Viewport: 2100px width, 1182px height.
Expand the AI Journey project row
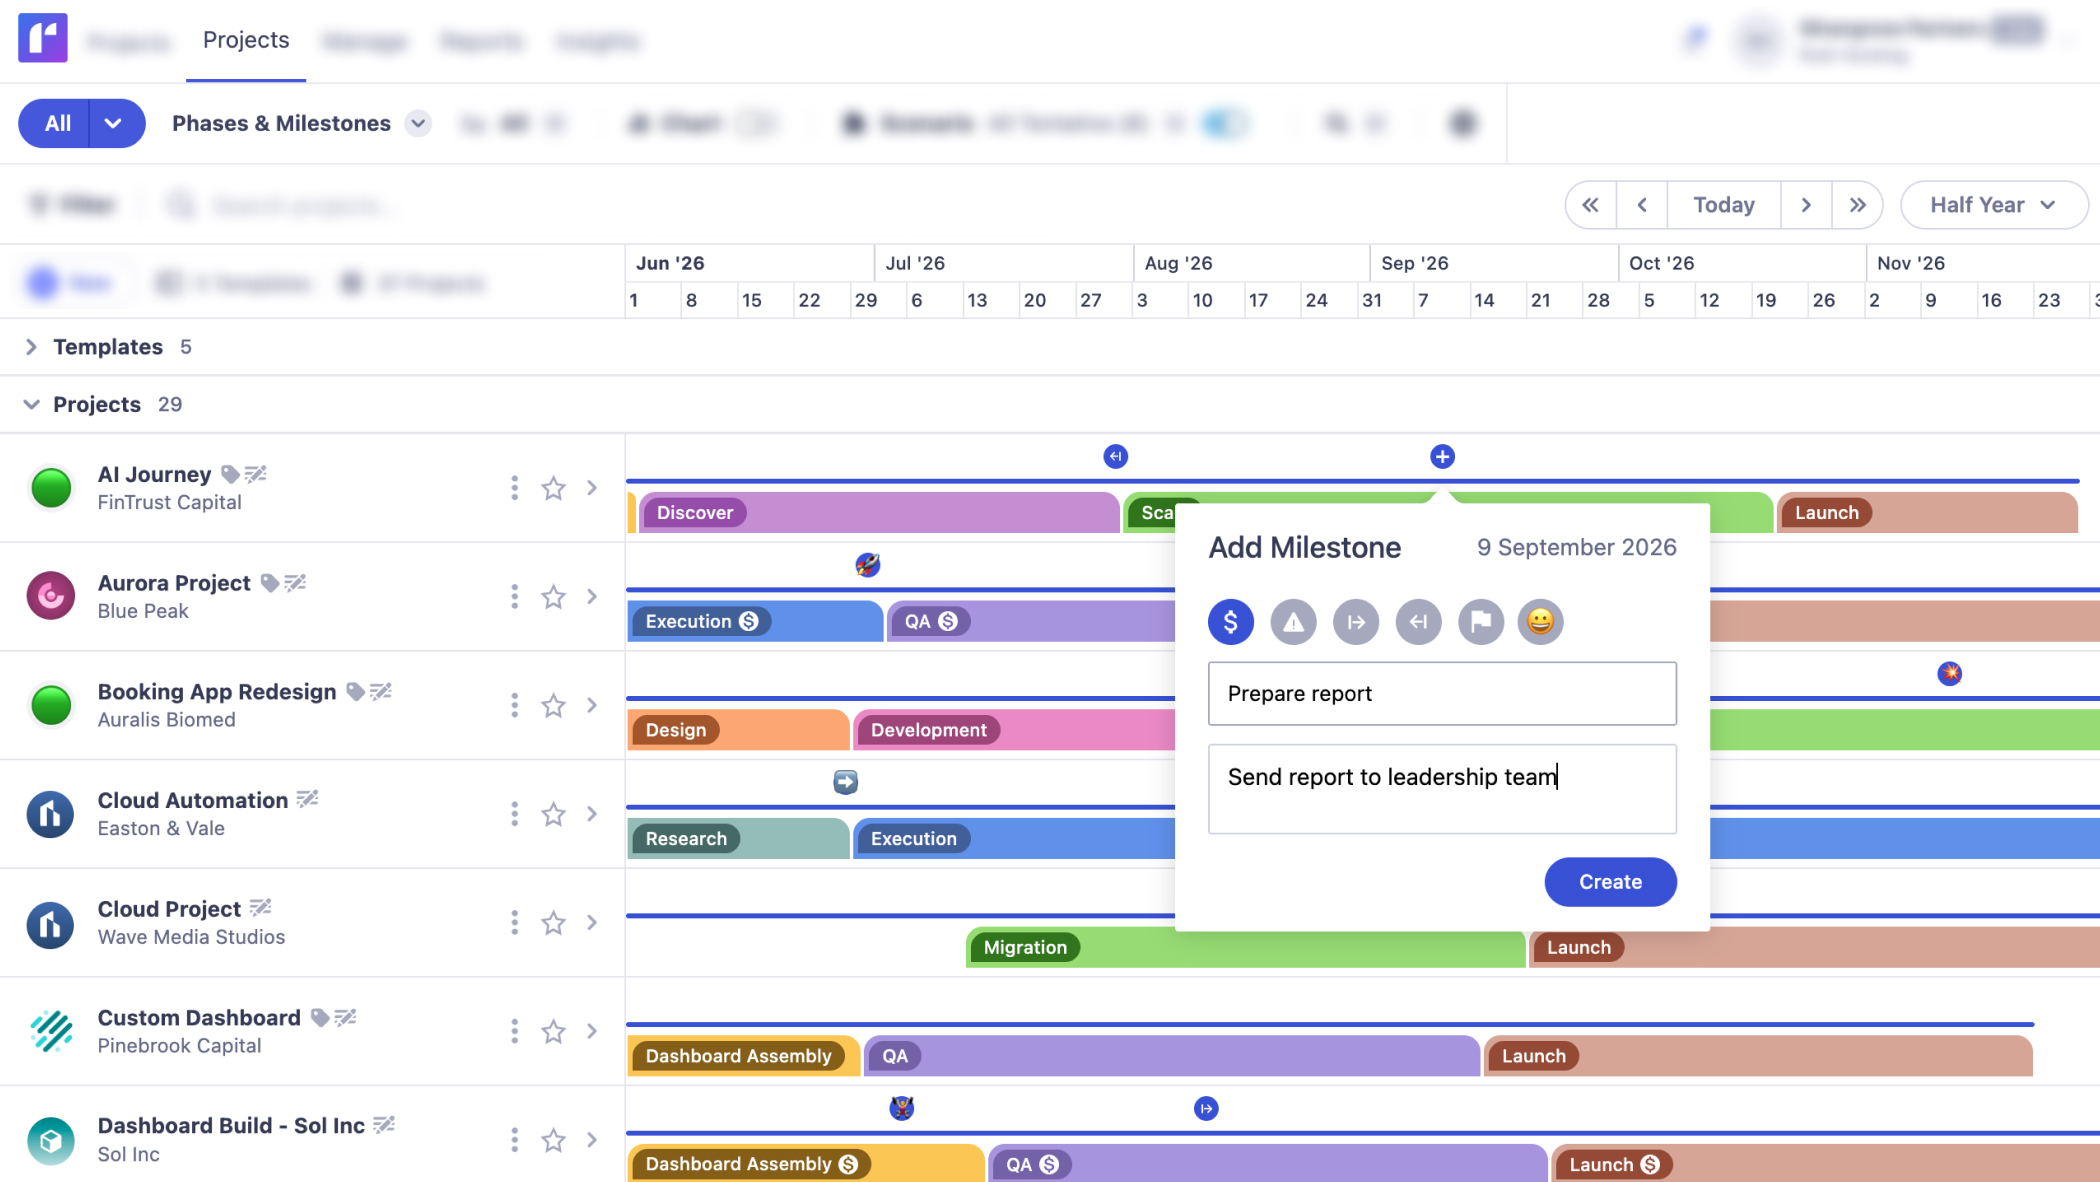[592, 488]
